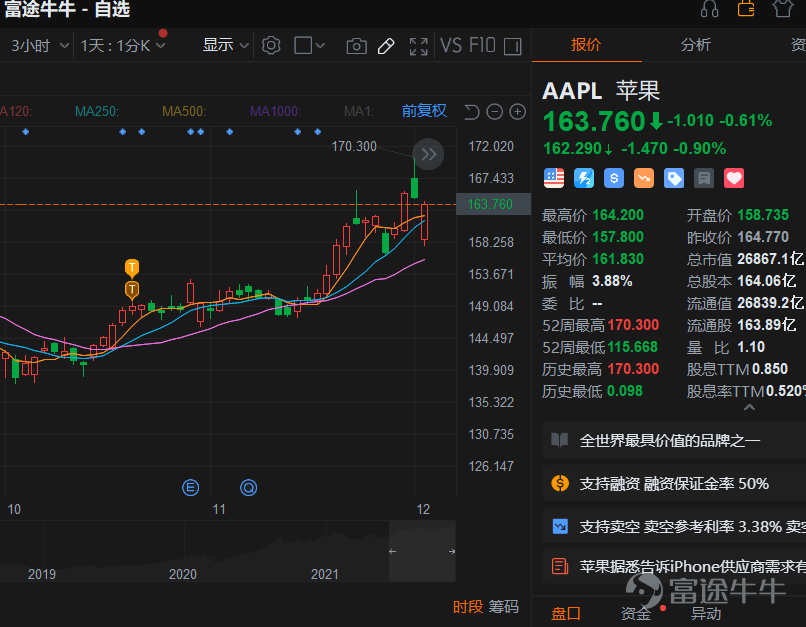The height and width of the screenshot is (627, 806).
Task: Open the 异动 bottom tab
Action: (x=705, y=613)
